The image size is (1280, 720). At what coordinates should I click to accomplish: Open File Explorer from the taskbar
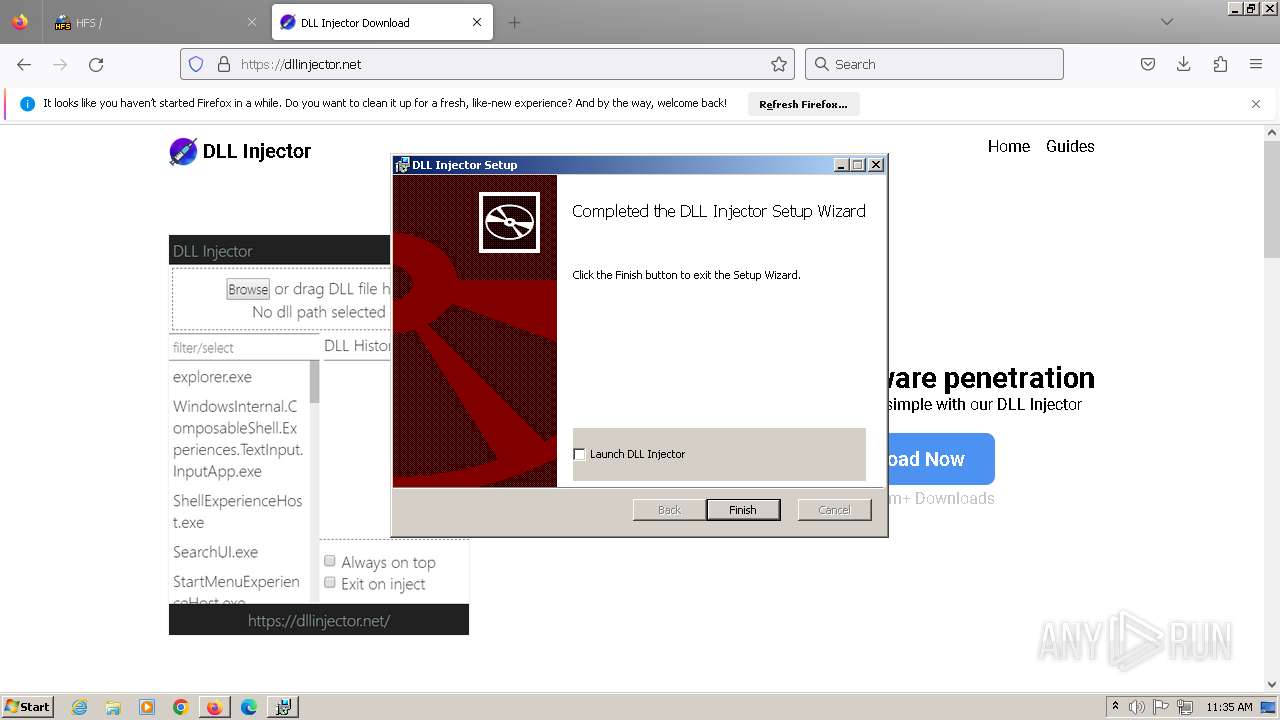[x=113, y=707]
